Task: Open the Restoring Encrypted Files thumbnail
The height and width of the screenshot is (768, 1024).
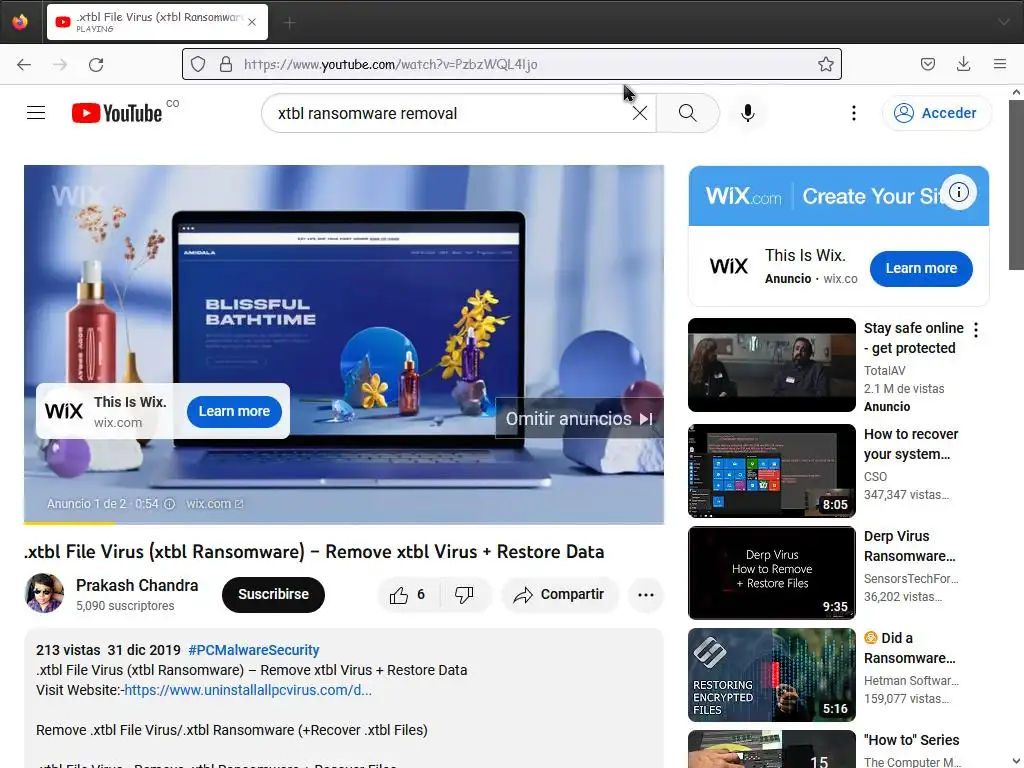Action: (771, 675)
